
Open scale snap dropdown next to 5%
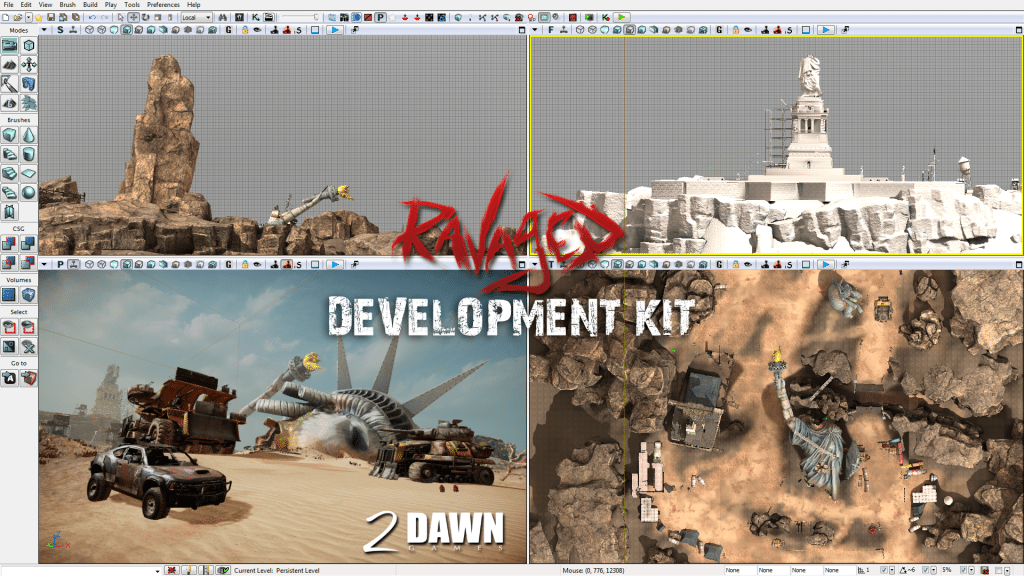click(972, 570)
